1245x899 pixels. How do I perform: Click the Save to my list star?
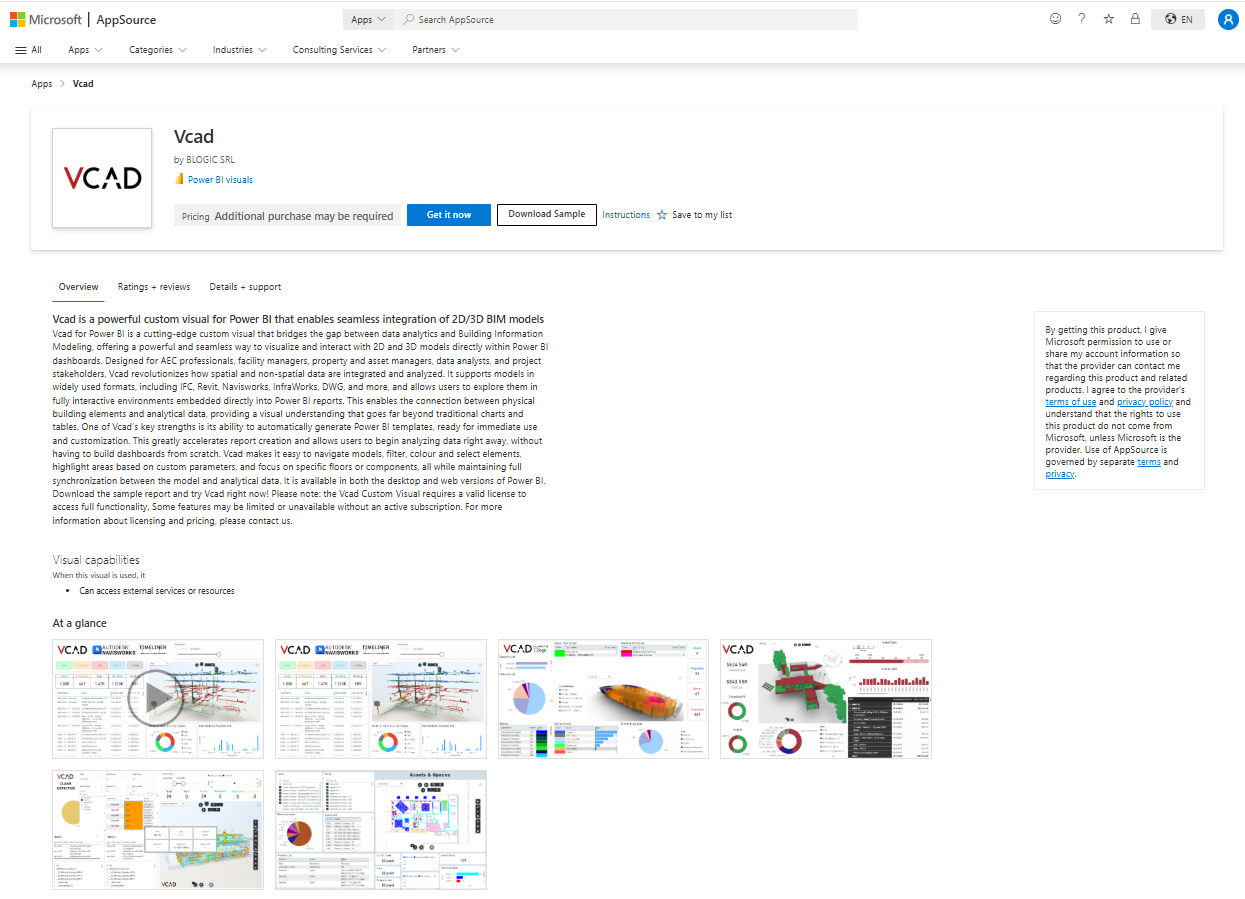pyautogui.click(x=662, y=215)
